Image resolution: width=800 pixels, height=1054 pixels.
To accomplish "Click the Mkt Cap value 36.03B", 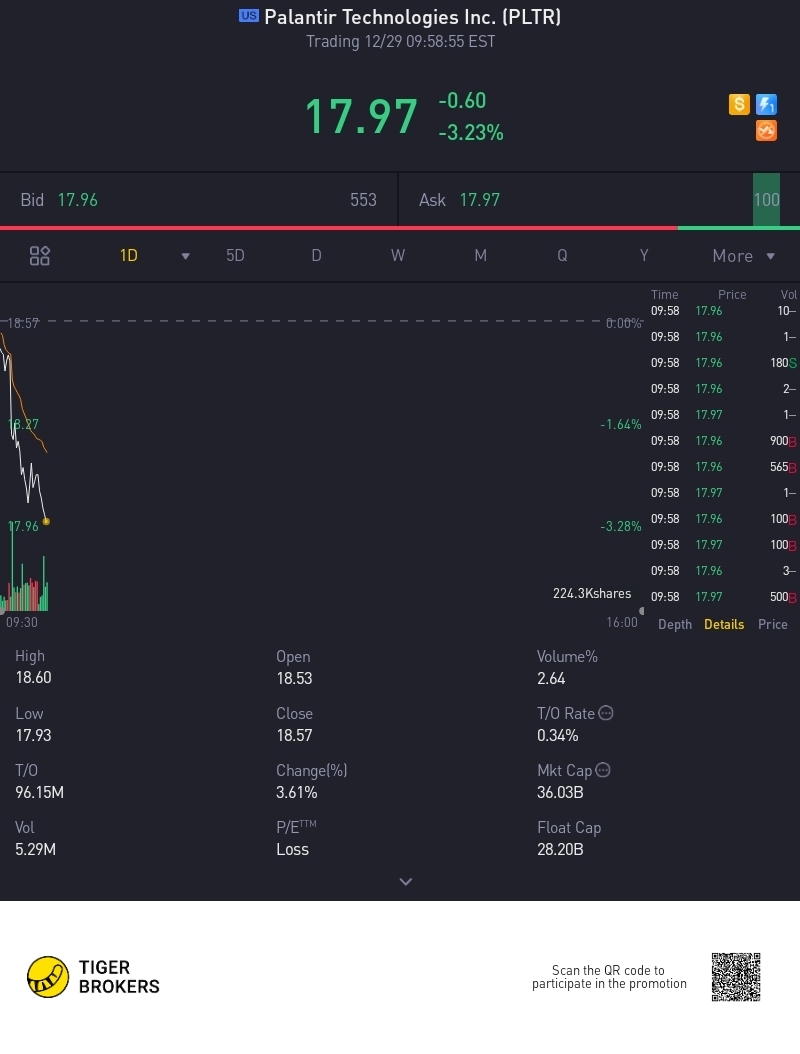I will pyautogui.click(x=560, y=793).
